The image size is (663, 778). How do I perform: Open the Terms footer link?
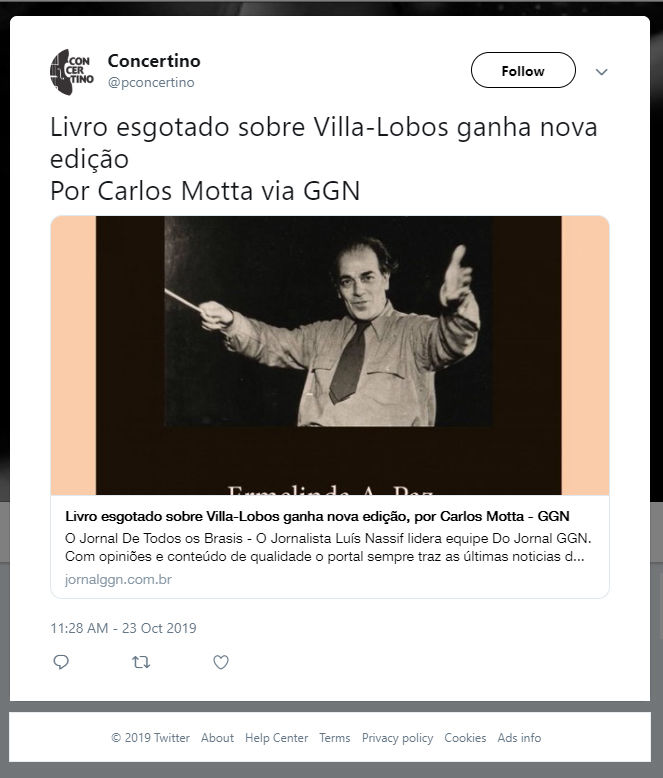334,738
